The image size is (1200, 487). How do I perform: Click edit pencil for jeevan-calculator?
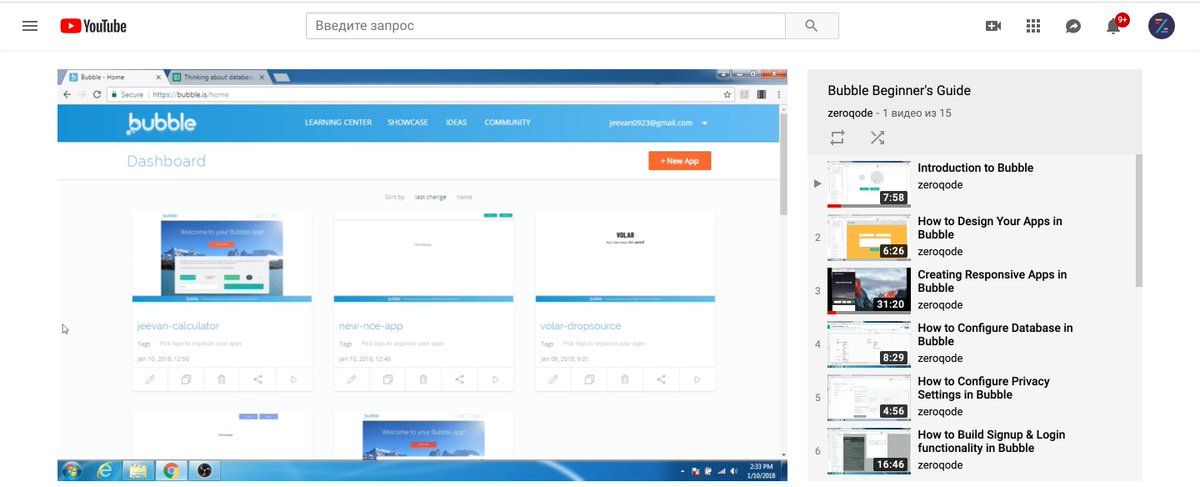coord(150,380)
